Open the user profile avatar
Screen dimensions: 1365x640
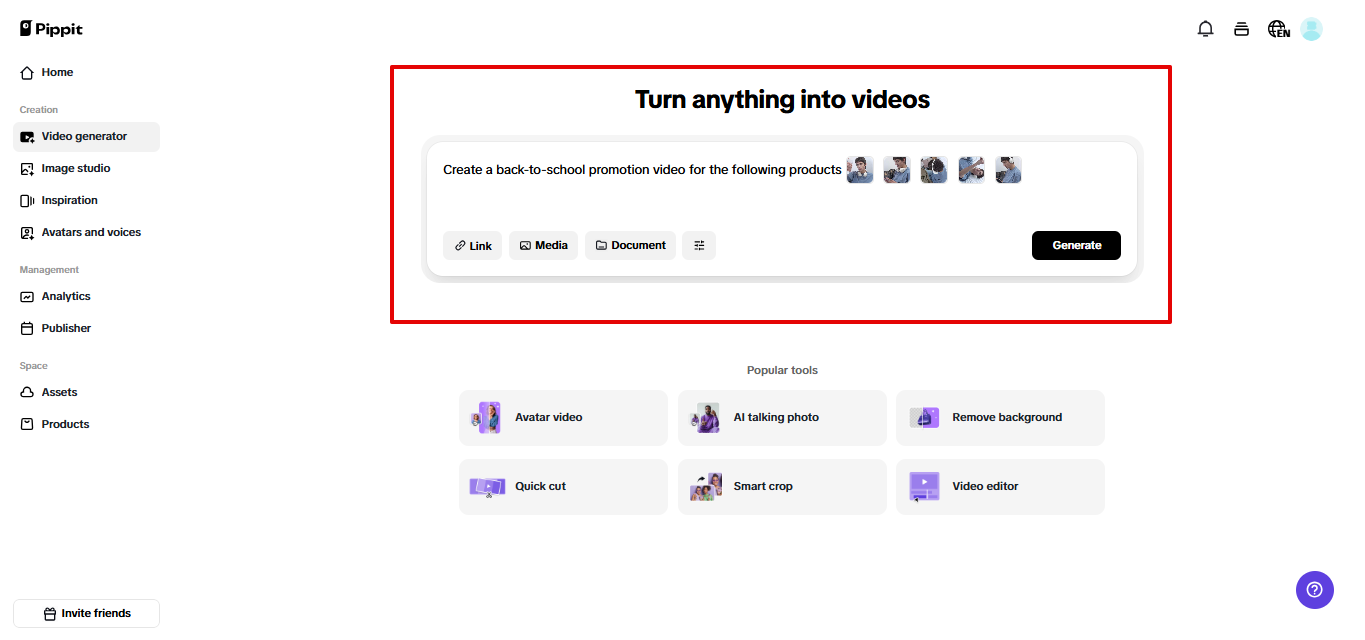coord(1311,29)
